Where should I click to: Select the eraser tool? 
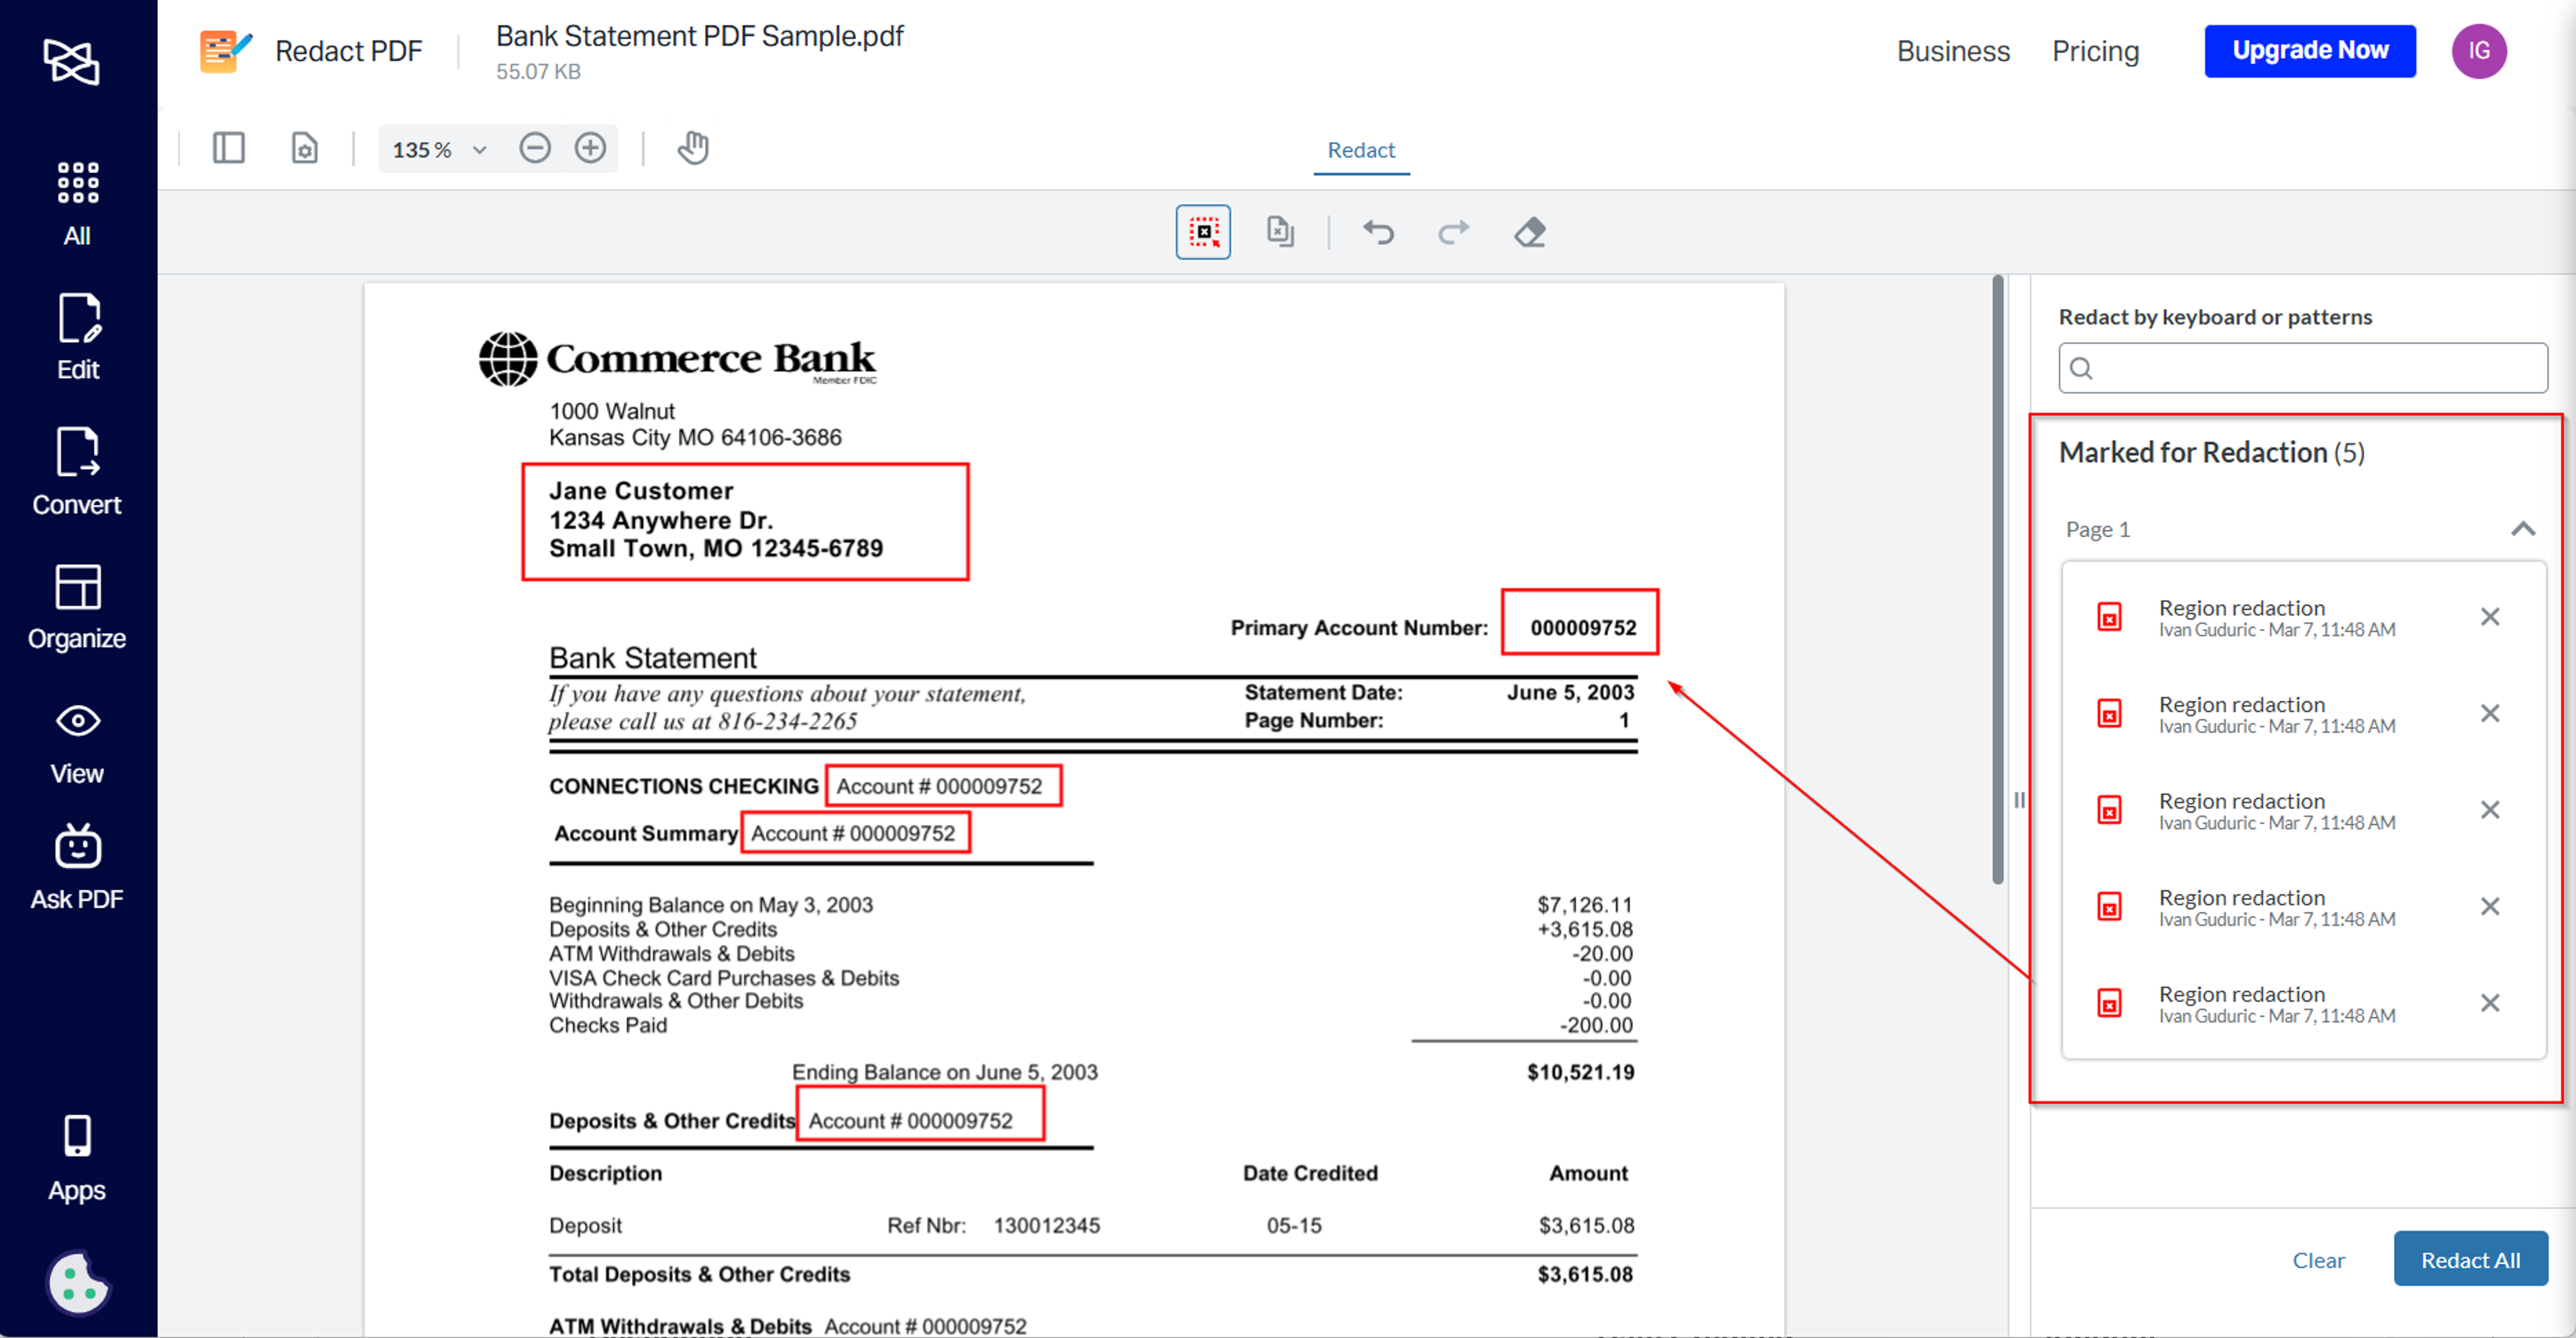coord(1530,232)
